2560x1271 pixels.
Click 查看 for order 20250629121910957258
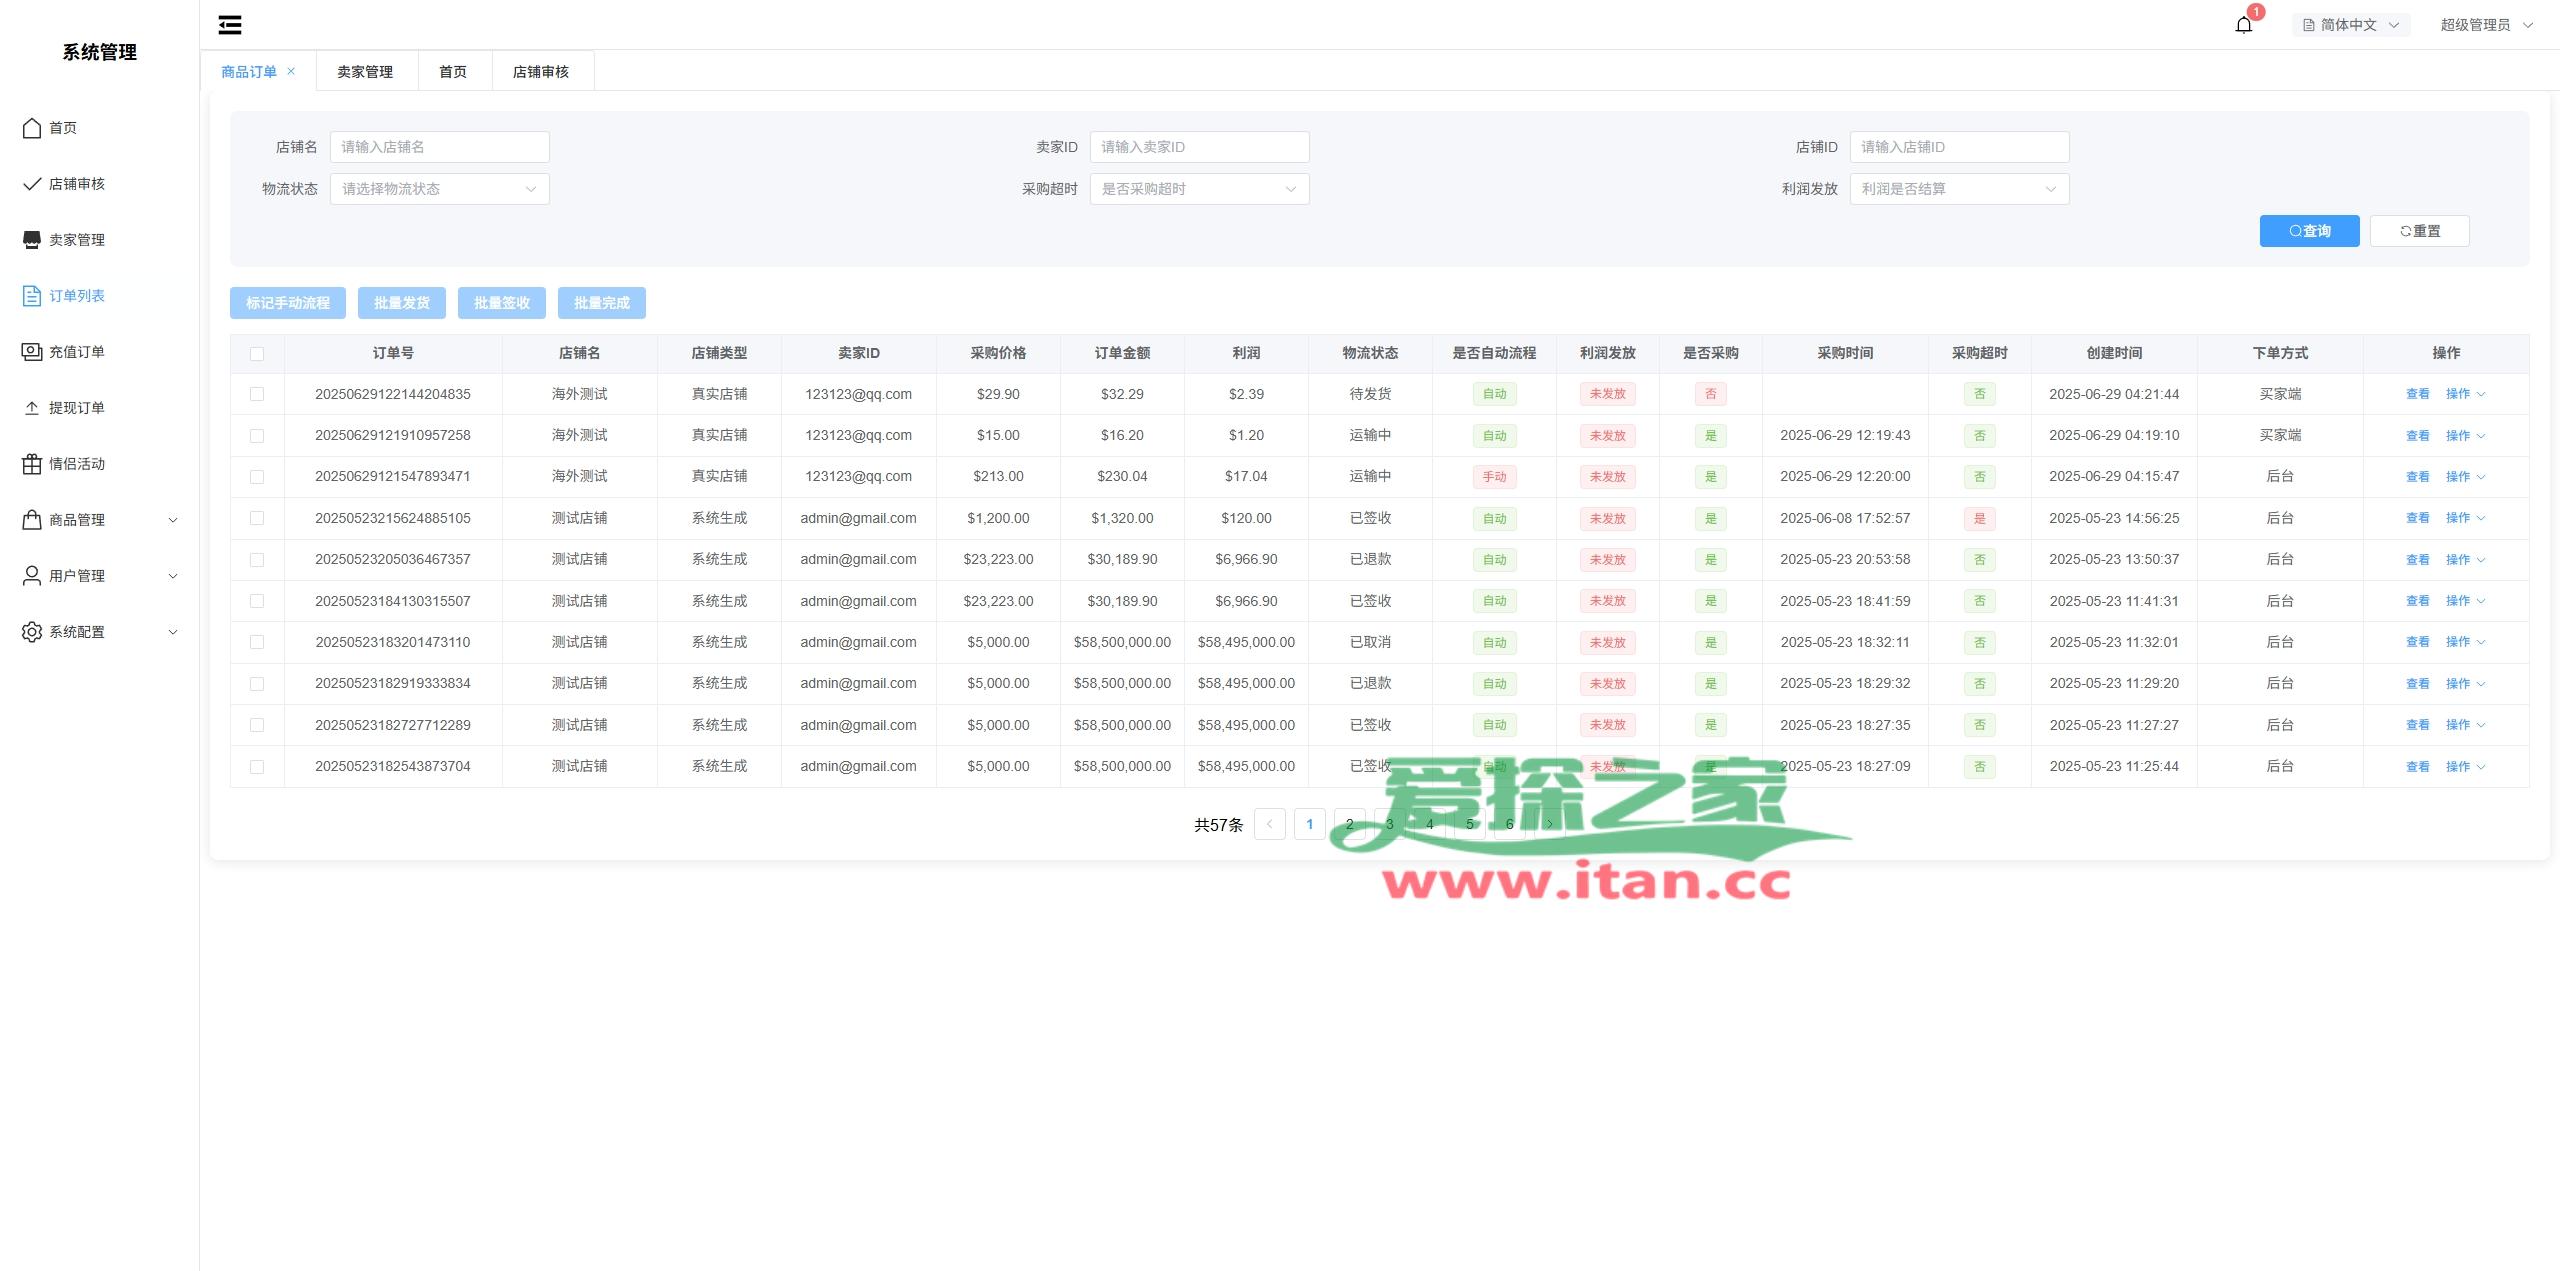(2417, 436)
